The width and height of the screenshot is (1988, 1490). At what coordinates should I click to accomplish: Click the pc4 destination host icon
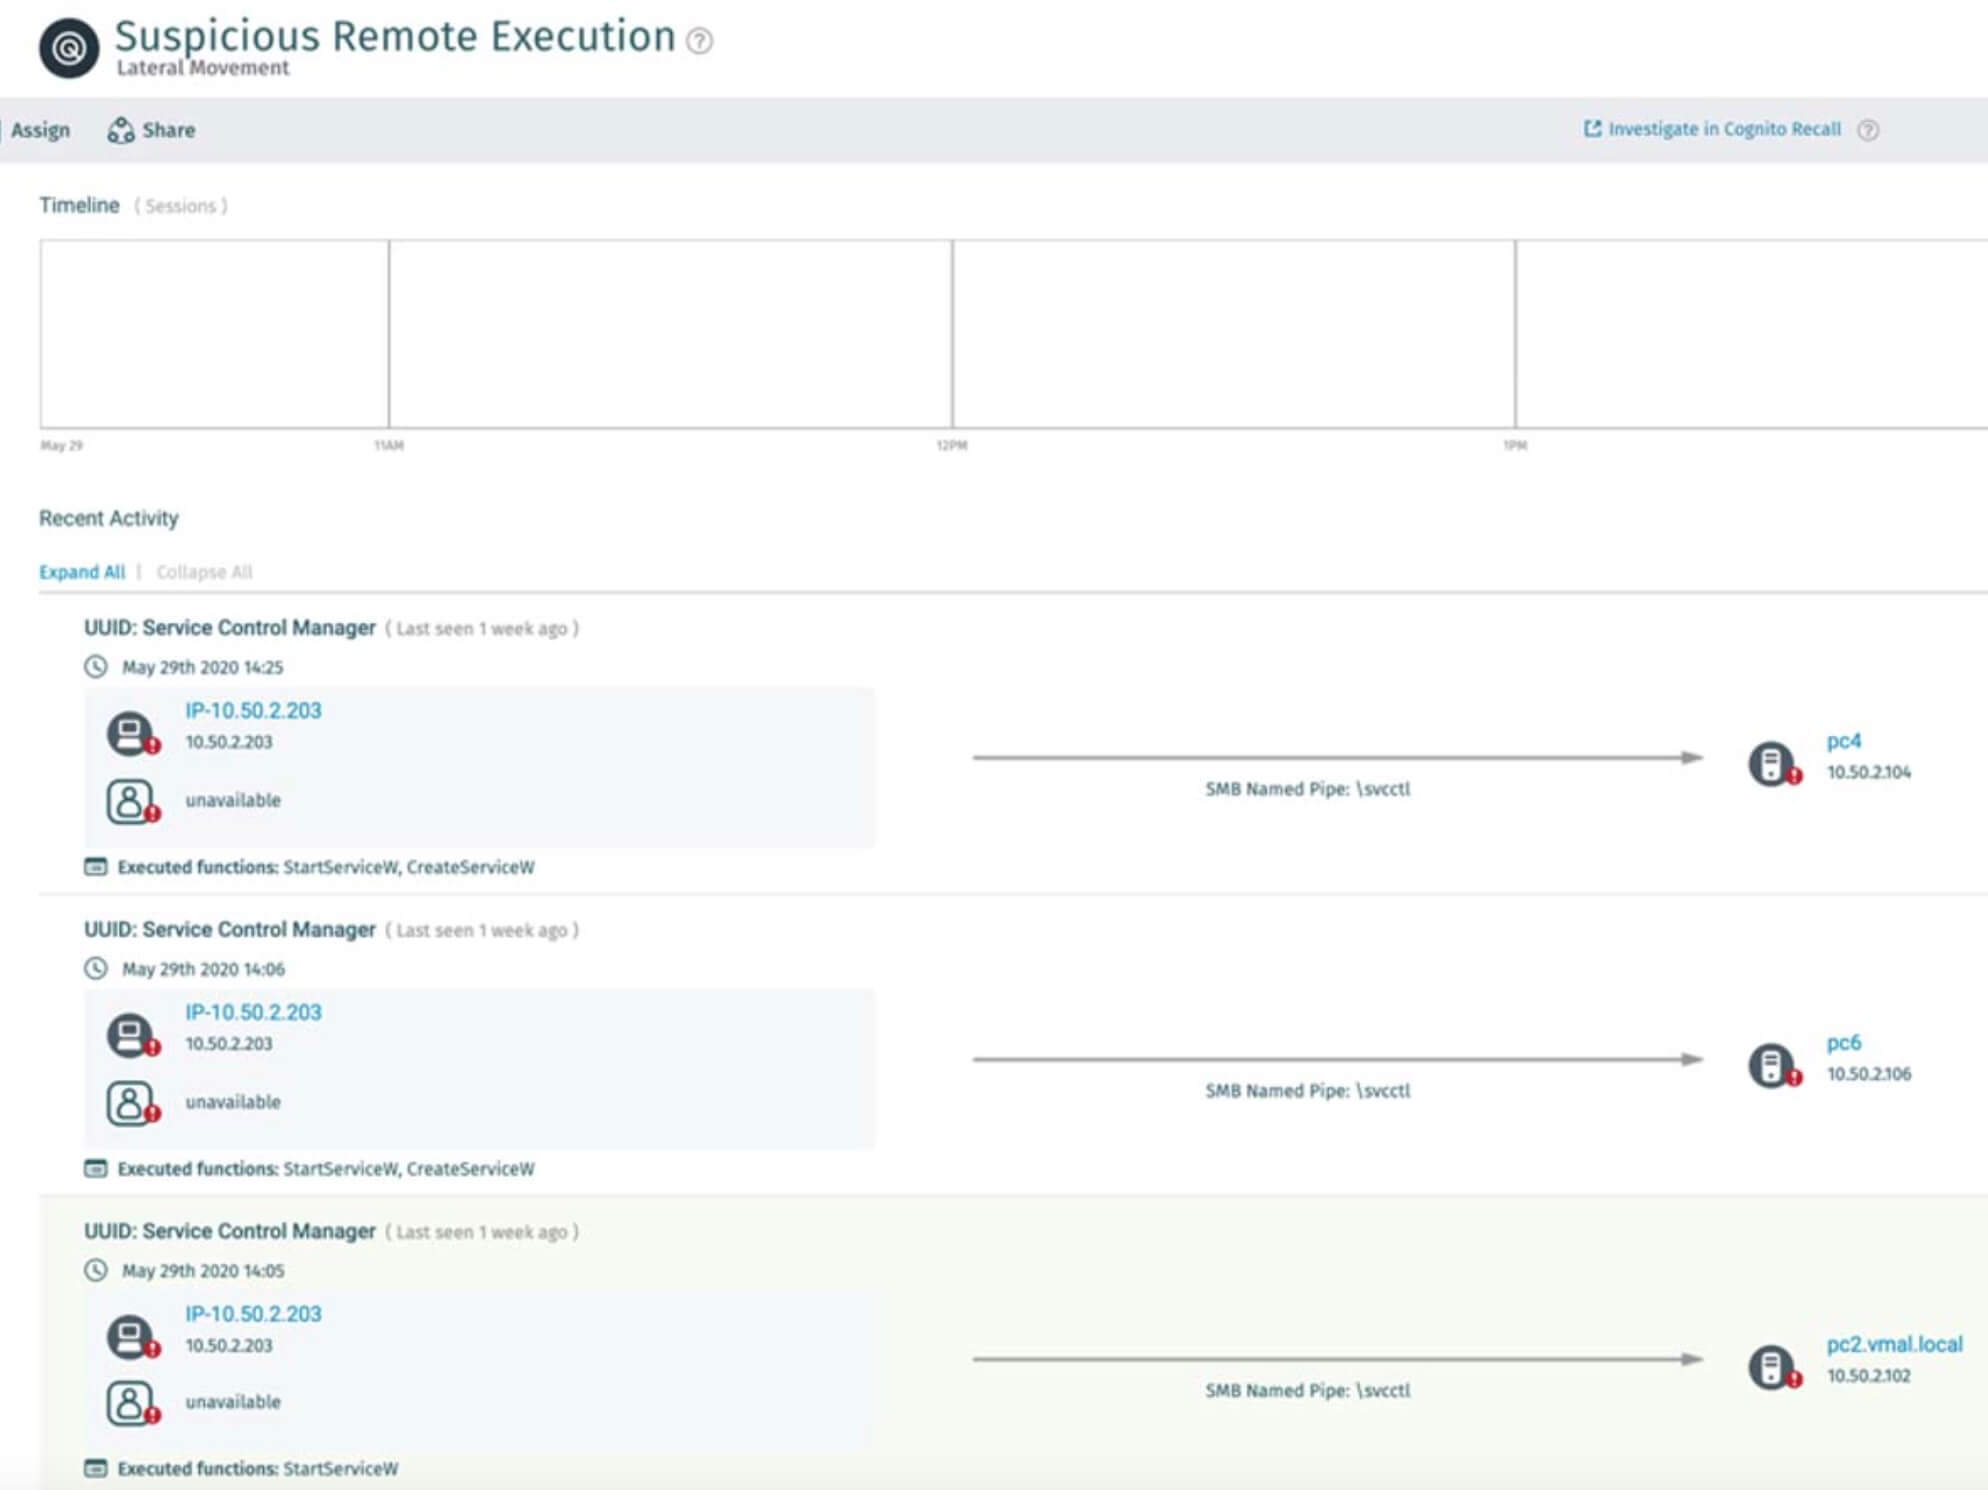click(1771, 764)
